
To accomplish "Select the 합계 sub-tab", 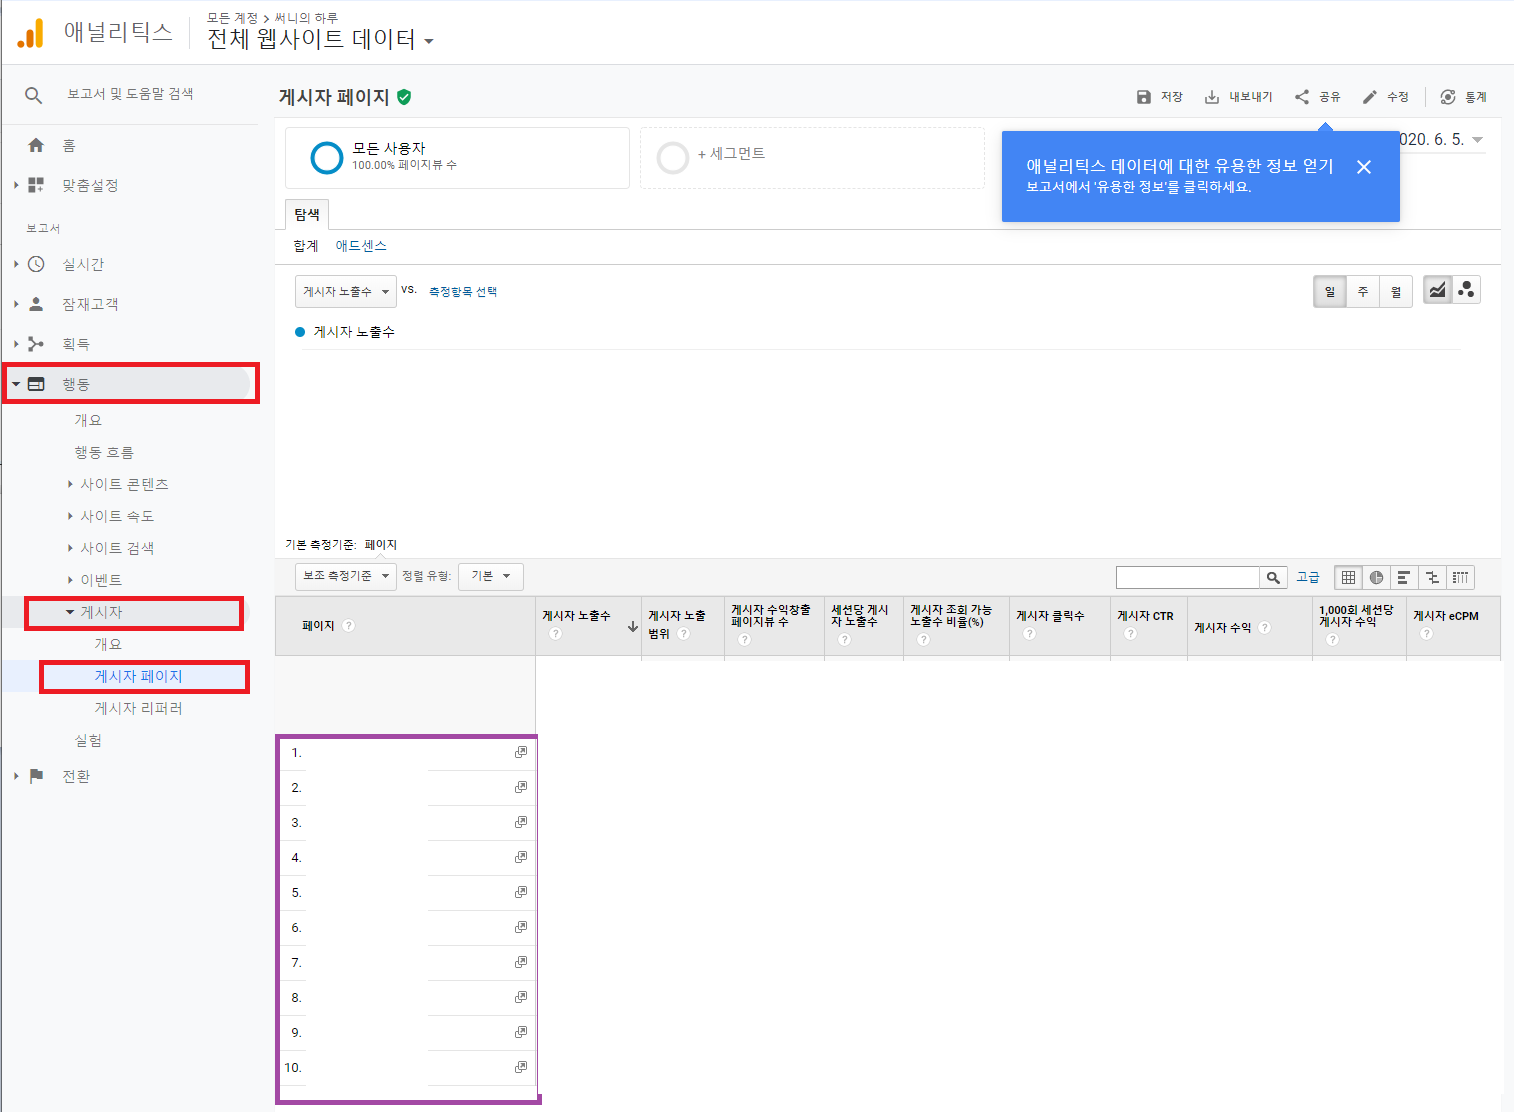I will coord(306,246).
